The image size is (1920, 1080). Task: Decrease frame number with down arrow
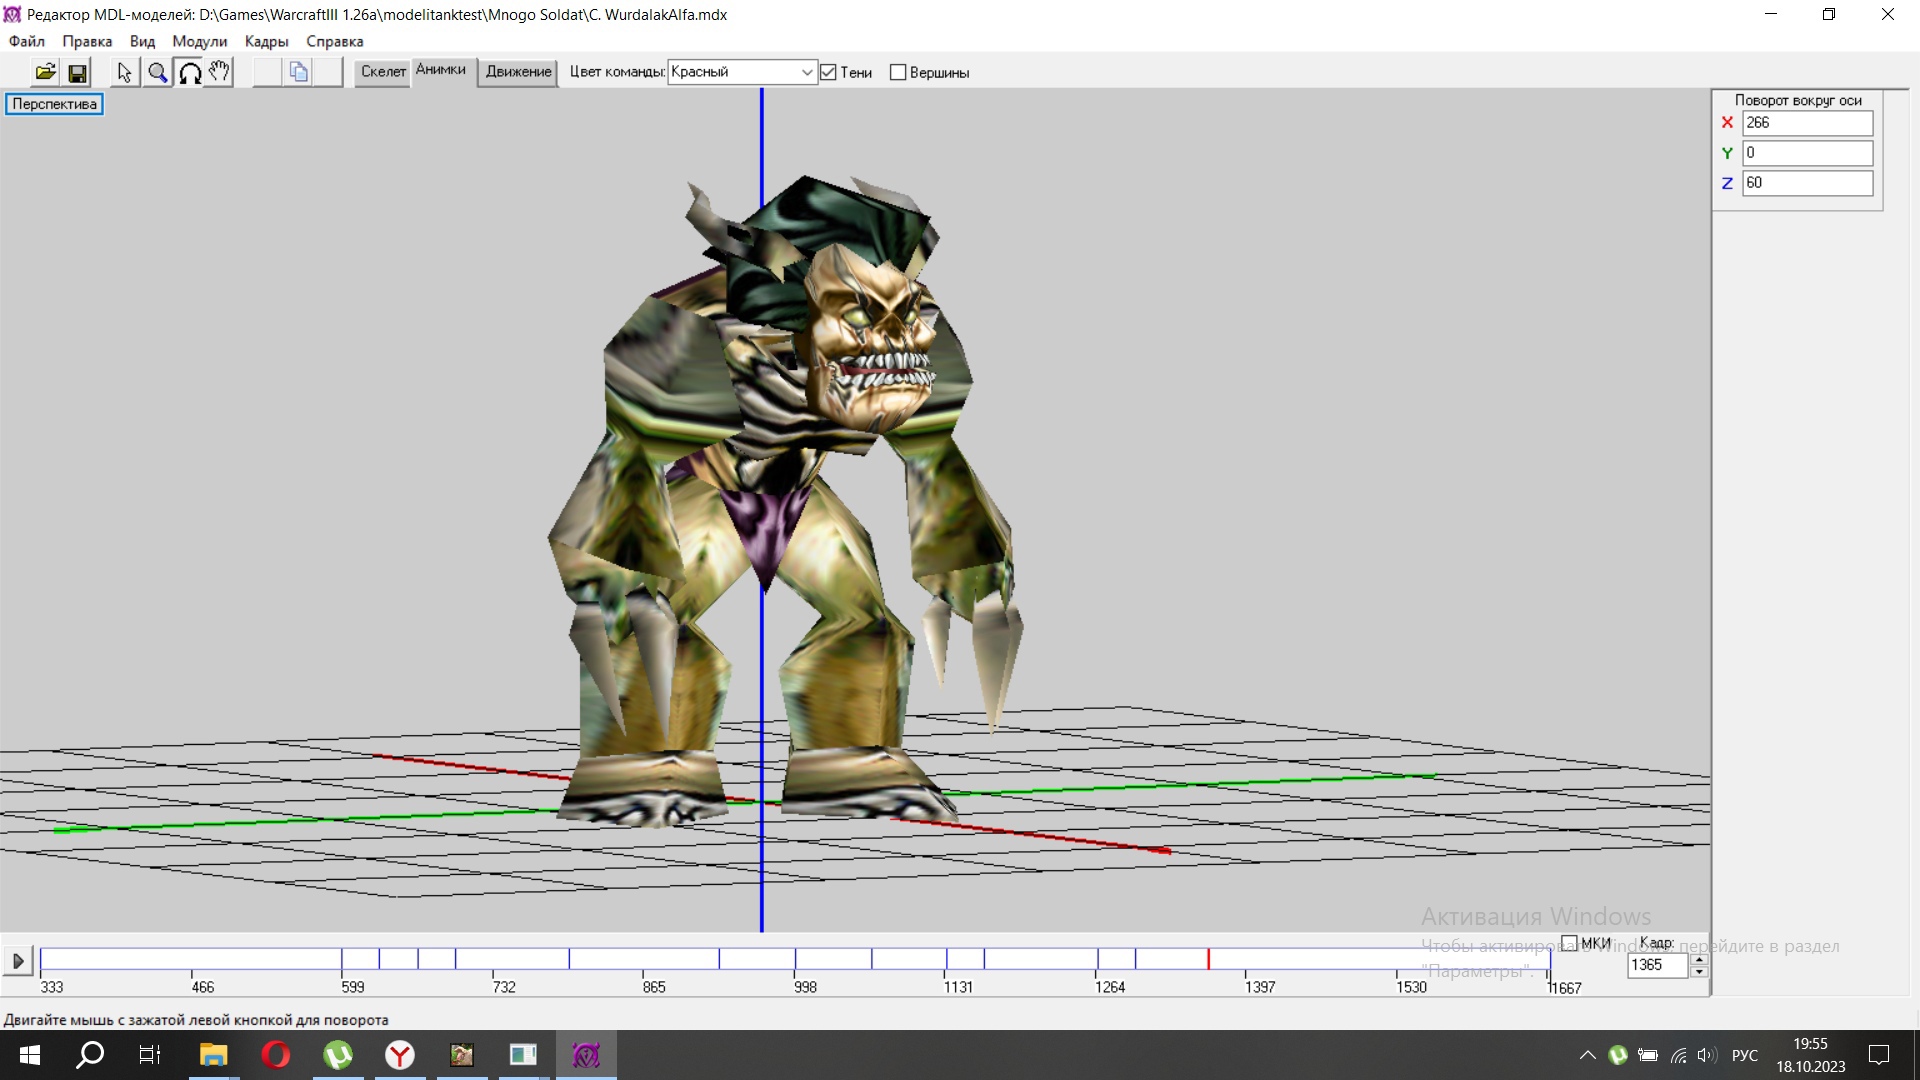pyautogui.click(x=1698, y=972)
